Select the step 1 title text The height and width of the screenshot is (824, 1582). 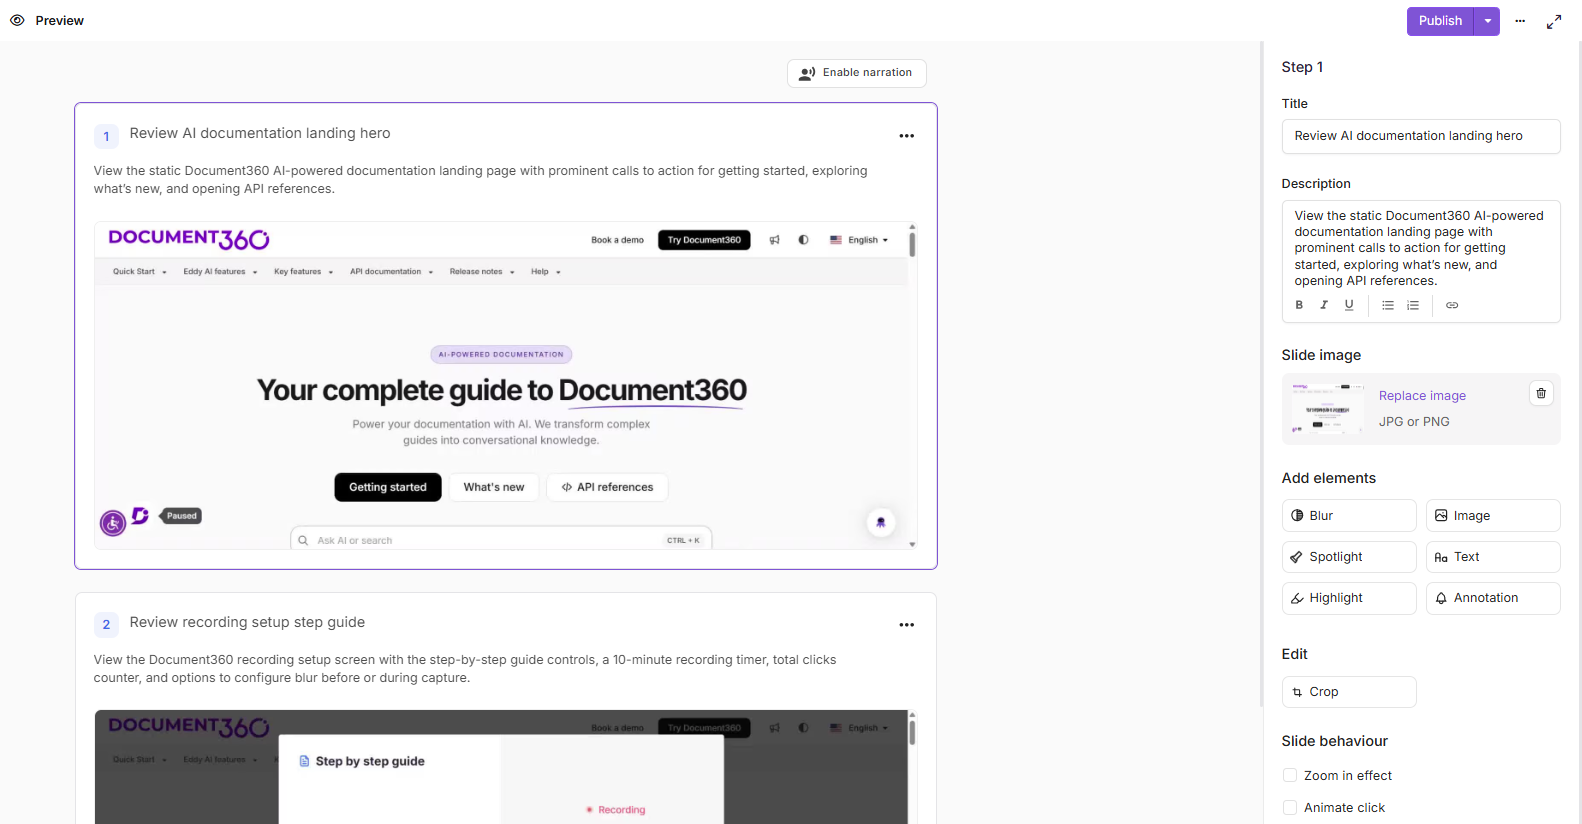click(x=260, y=134)
